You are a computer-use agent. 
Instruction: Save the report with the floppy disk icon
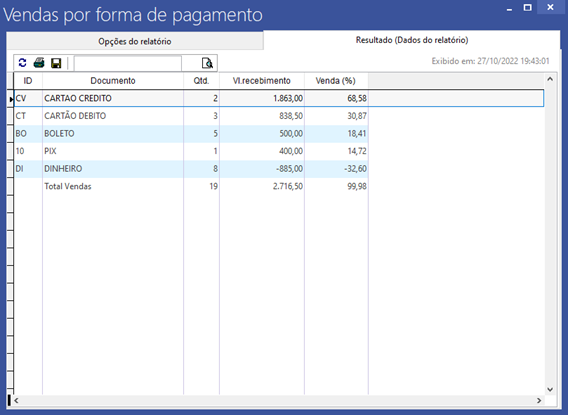click(56, 63)
